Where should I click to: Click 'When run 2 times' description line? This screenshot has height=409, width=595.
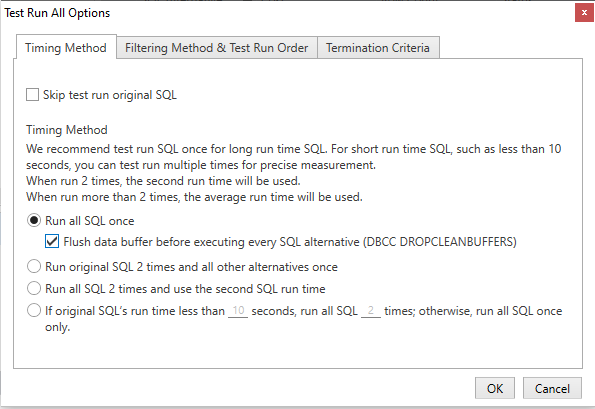[x=163, y=181]
